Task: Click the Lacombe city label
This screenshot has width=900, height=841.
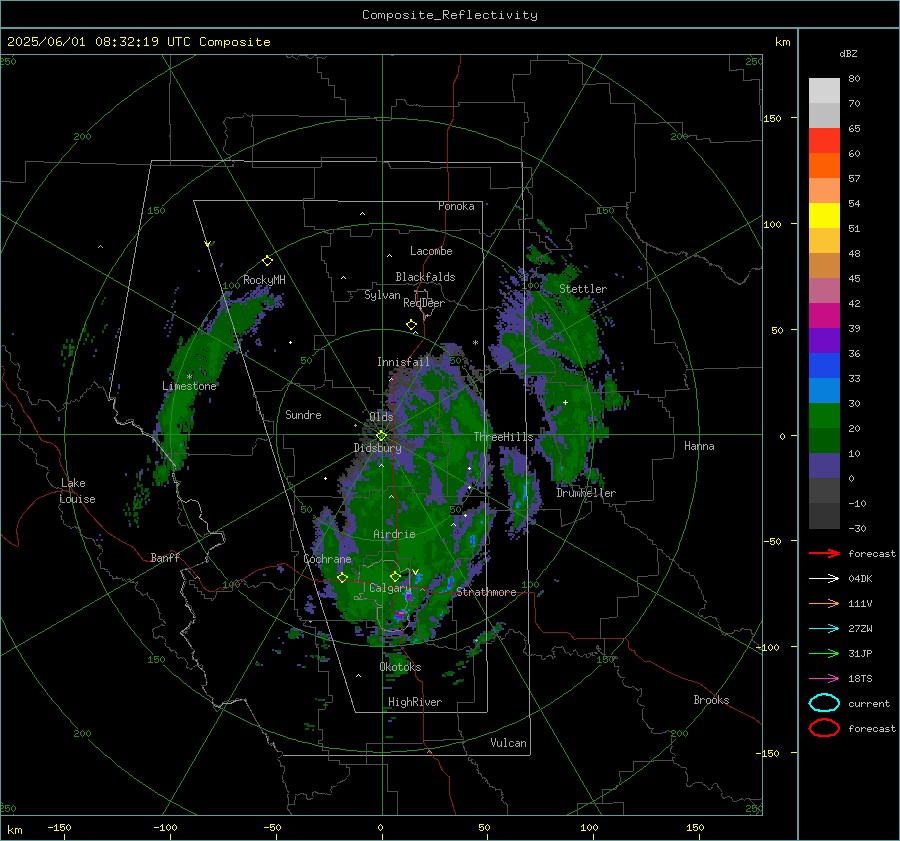Action: pos(431,251)
